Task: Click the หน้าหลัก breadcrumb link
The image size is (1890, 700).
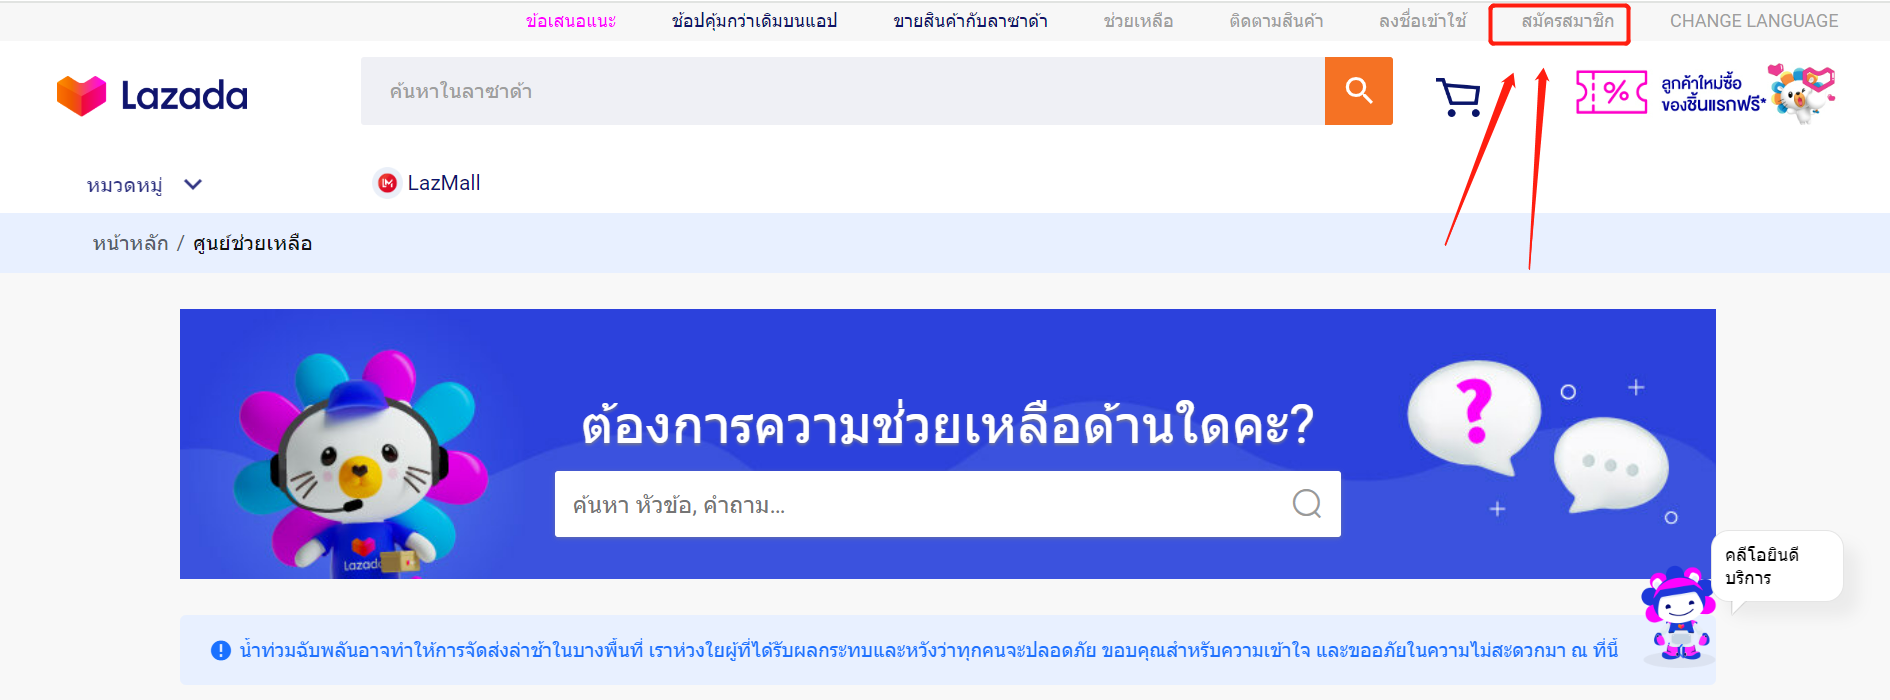Action: click(130, 244)
